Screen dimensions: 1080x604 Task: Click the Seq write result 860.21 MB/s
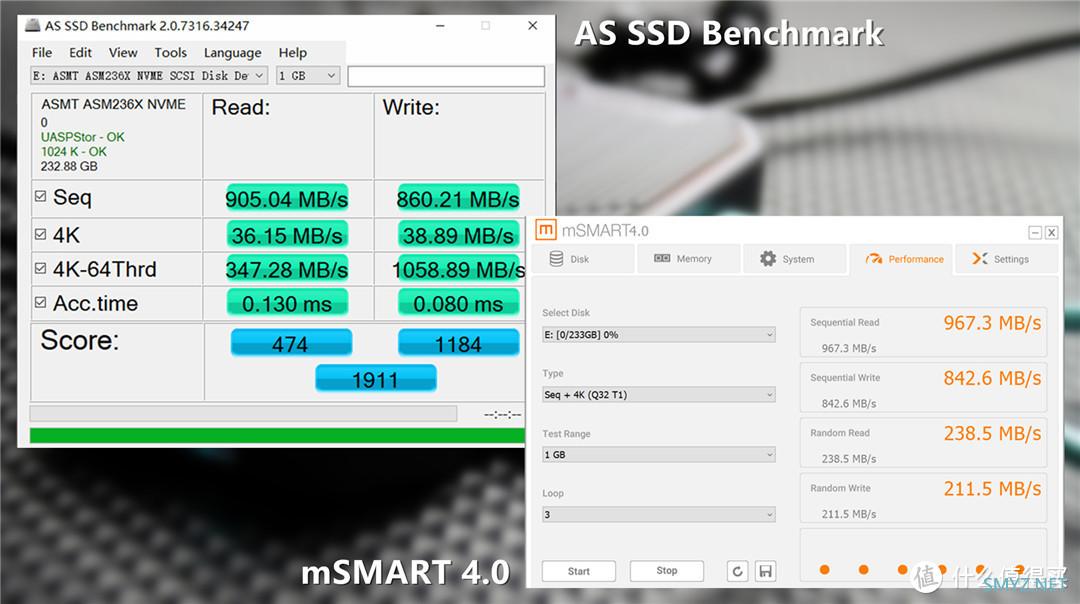coord(458,198)
